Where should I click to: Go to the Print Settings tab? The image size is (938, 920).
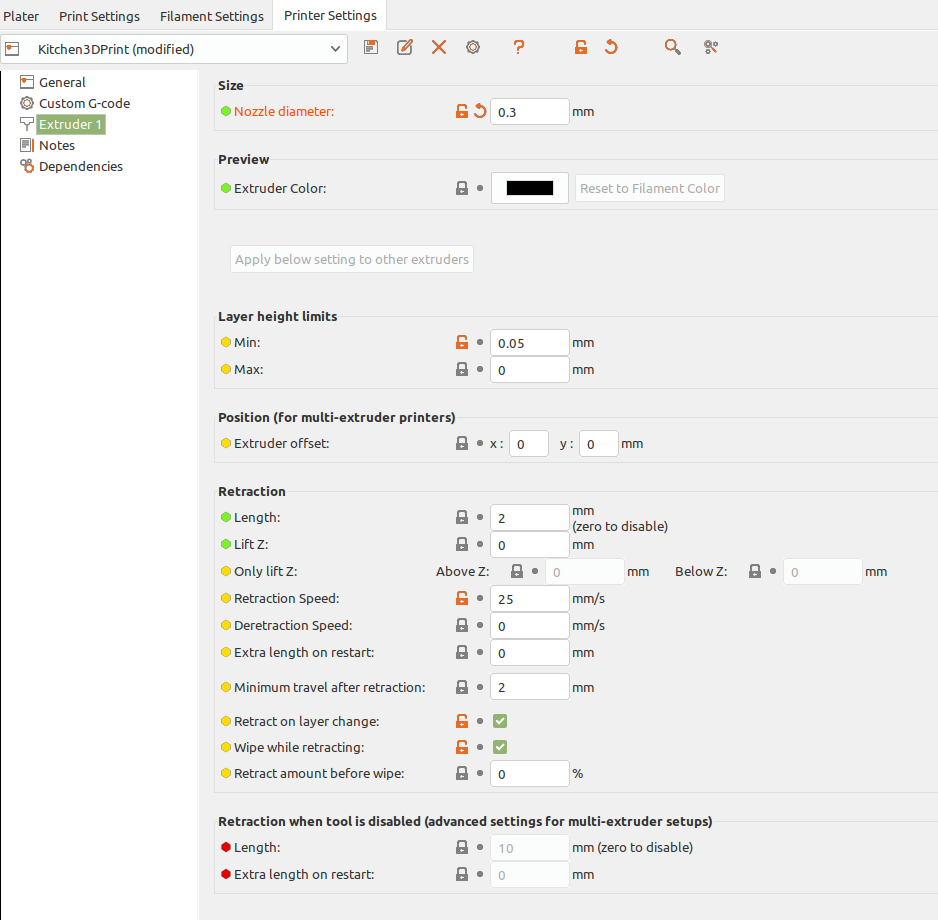(x=99, y=16)
